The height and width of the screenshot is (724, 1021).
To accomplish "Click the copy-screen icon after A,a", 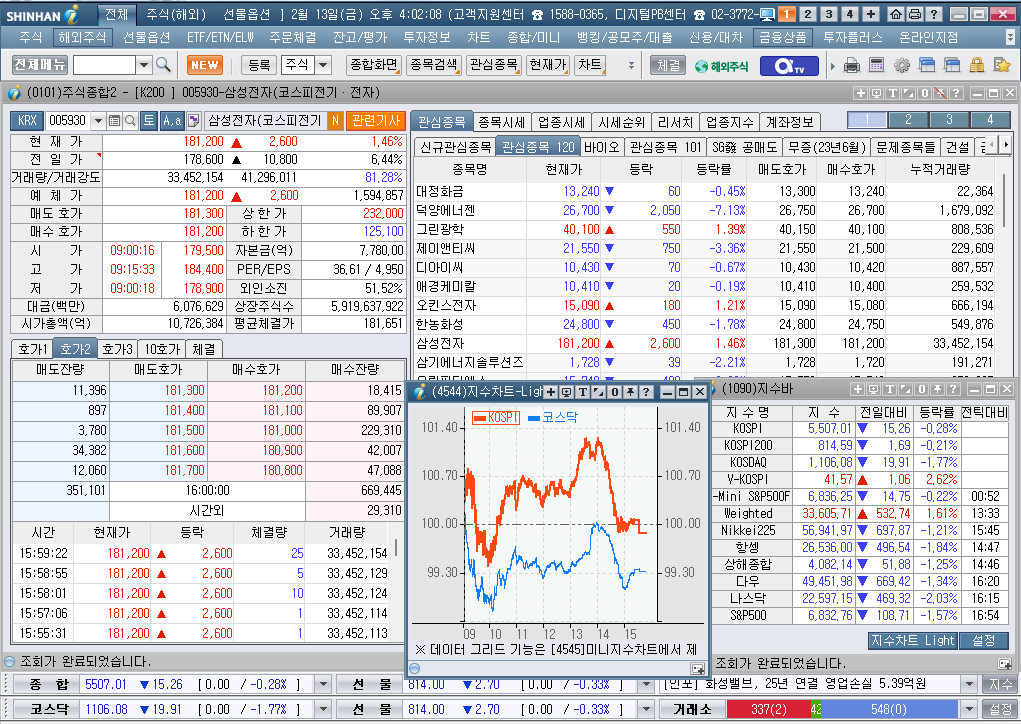I will tap(193, 120).
